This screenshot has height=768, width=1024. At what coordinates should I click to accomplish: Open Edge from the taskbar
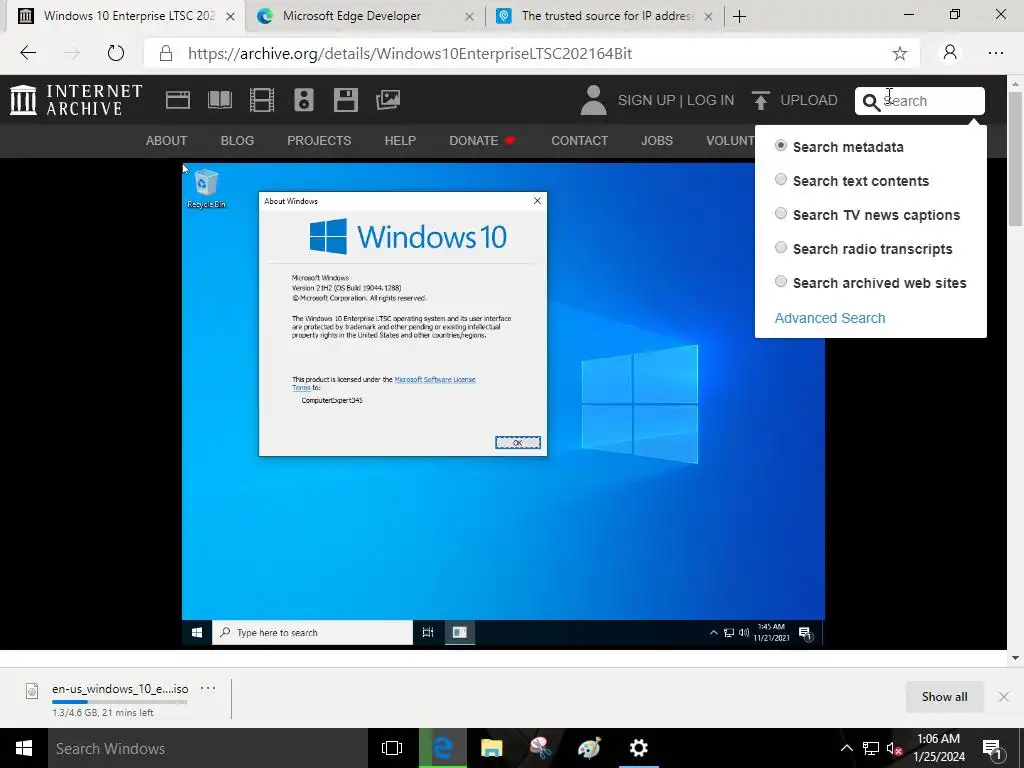click(x=443, y=748)
